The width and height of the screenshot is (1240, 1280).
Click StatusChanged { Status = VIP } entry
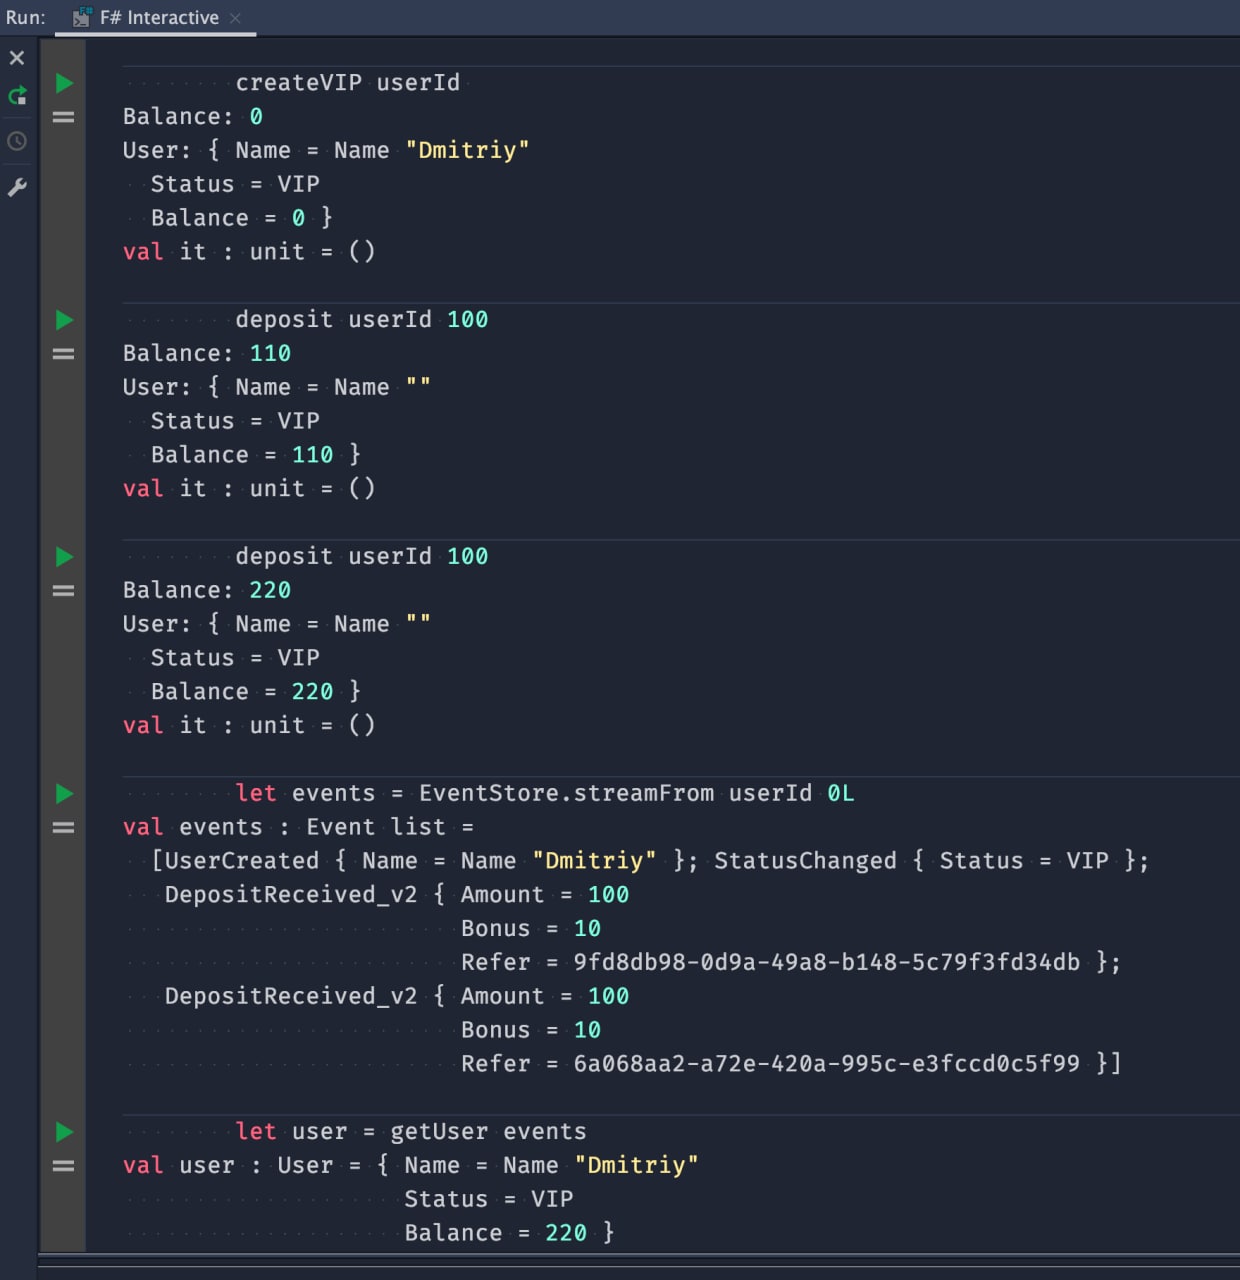[x=924, y=861]
